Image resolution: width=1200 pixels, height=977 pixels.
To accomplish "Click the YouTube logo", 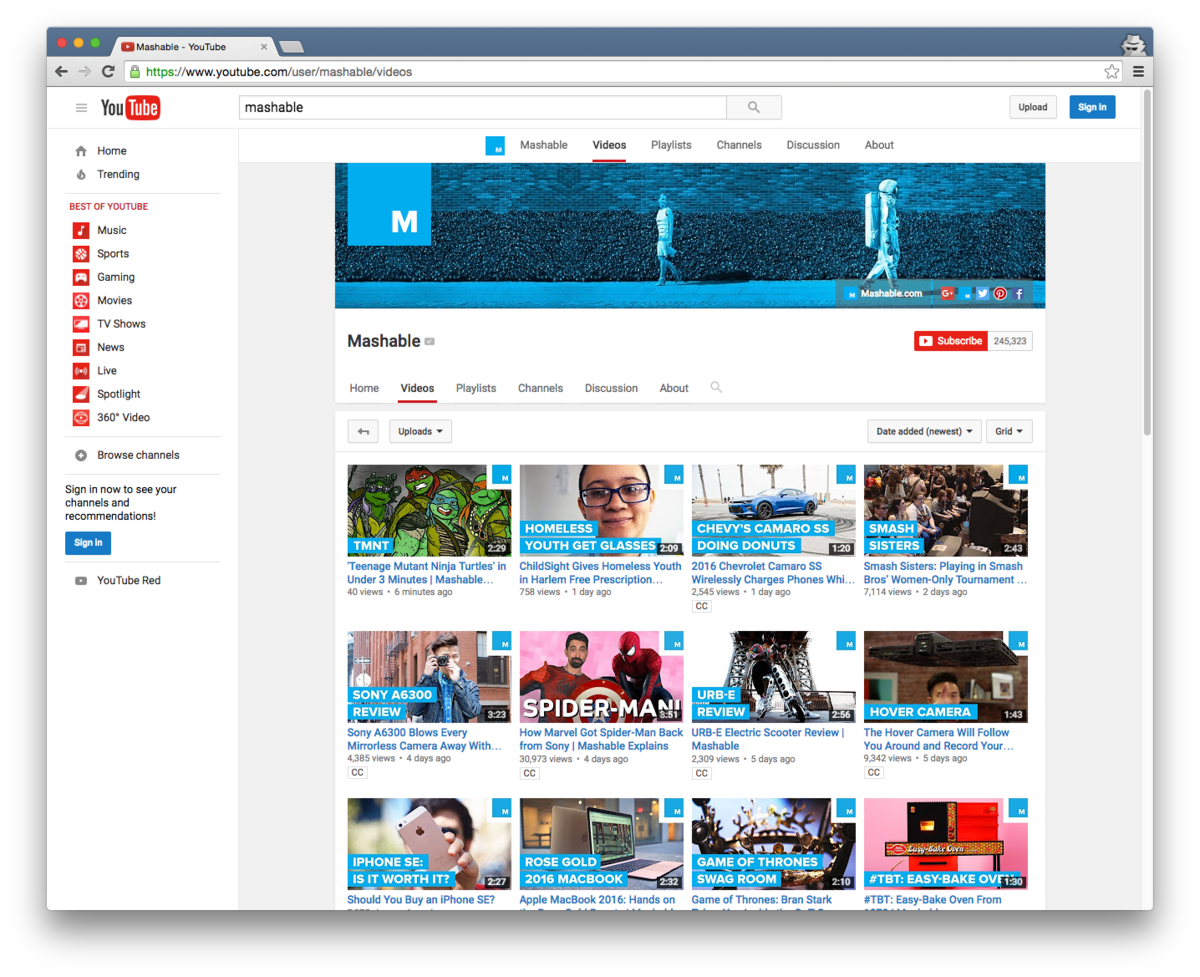I will 130,108.
